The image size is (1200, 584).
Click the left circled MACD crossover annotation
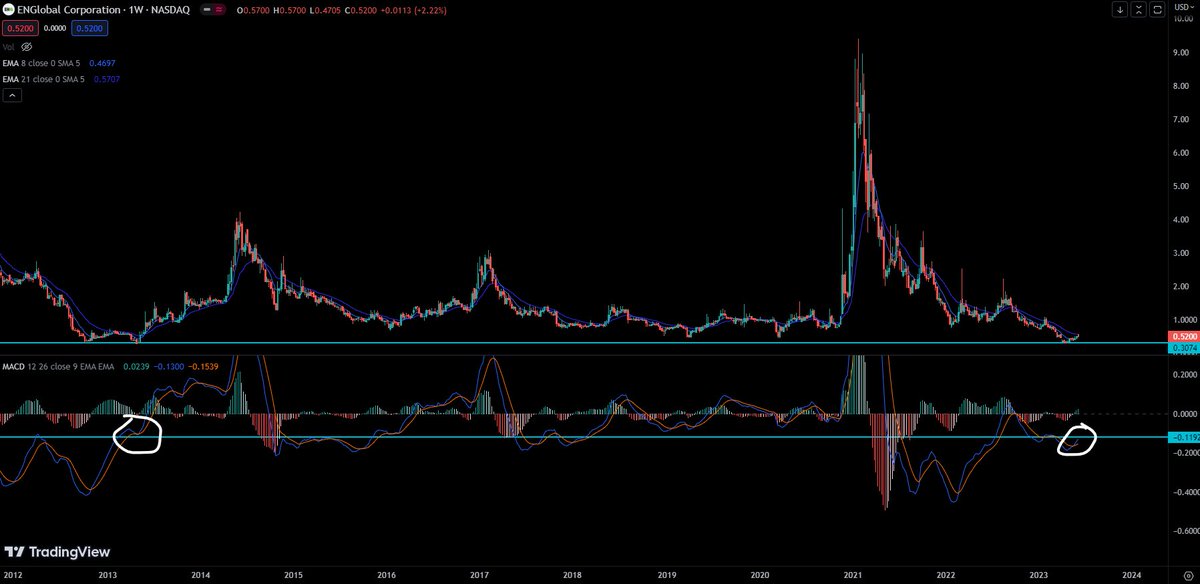click(x=138, y=433)
